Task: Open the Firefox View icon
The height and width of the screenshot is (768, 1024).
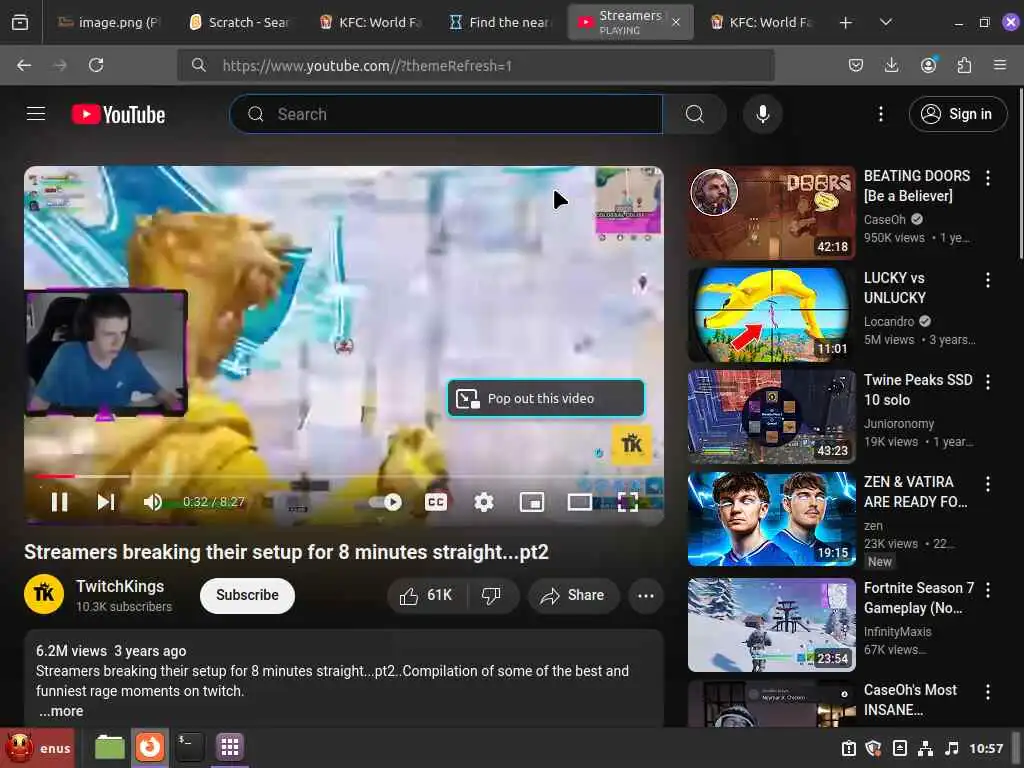Action: pos(20,22)
